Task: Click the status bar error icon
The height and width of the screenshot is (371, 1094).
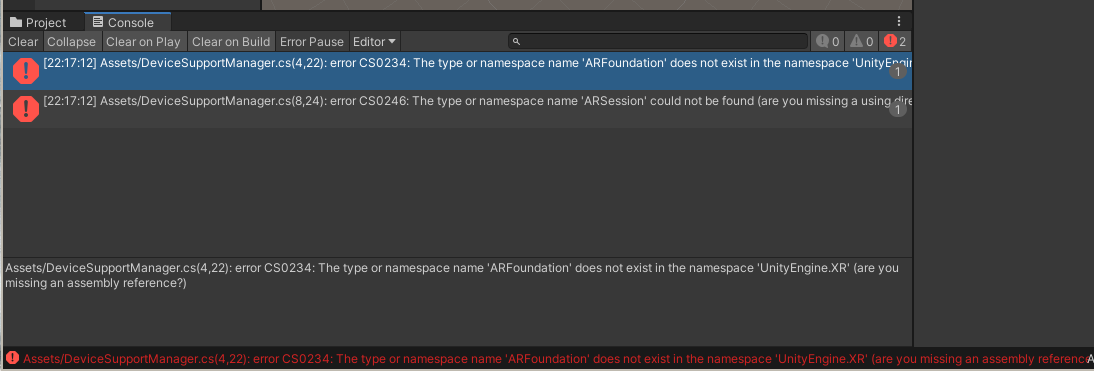Action: (13, 358)
